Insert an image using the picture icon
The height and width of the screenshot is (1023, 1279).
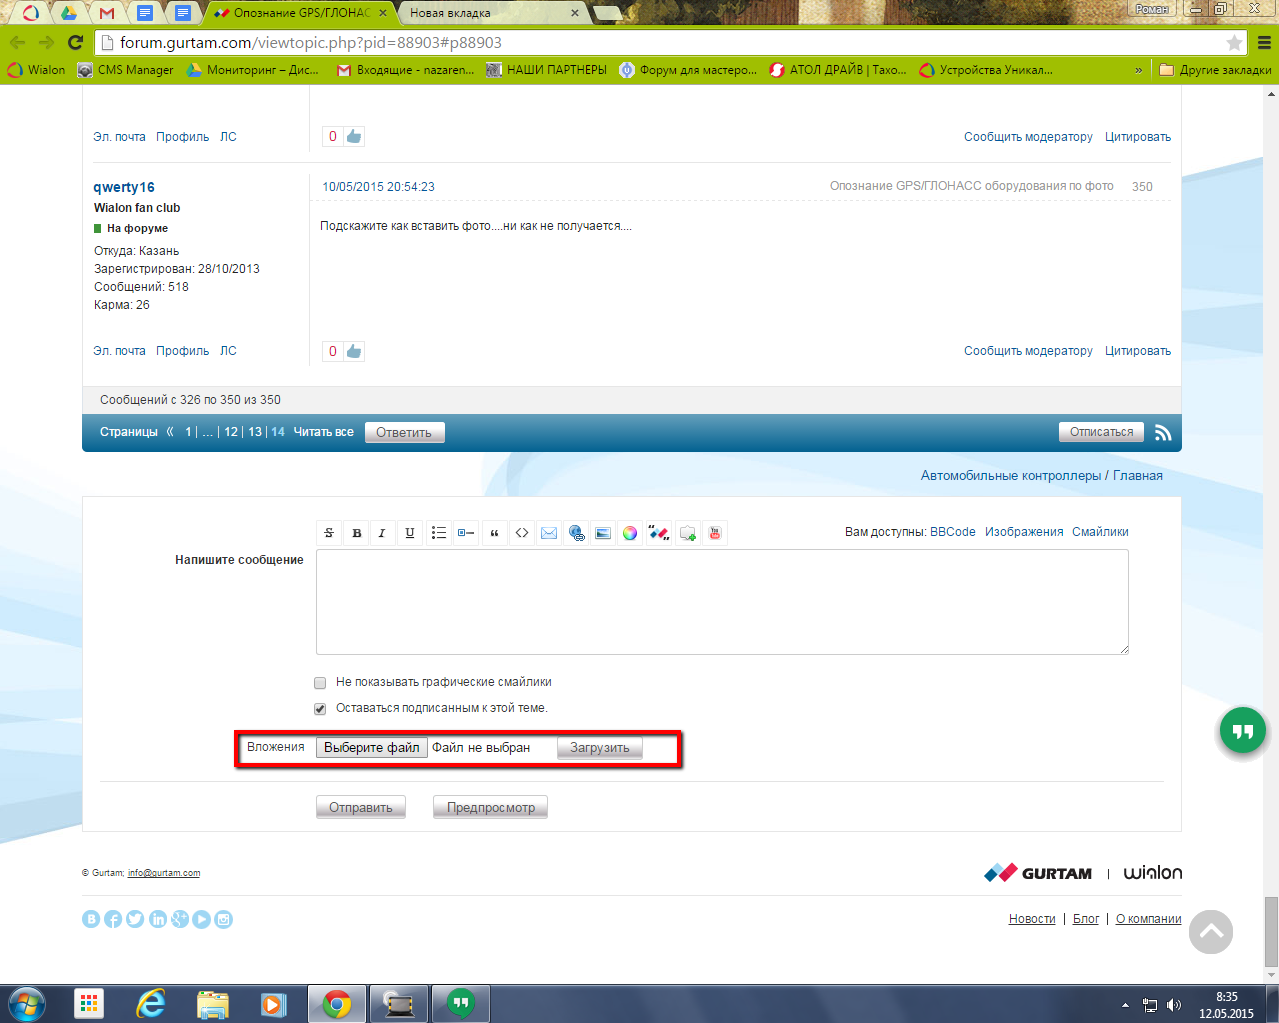(603, 533)
